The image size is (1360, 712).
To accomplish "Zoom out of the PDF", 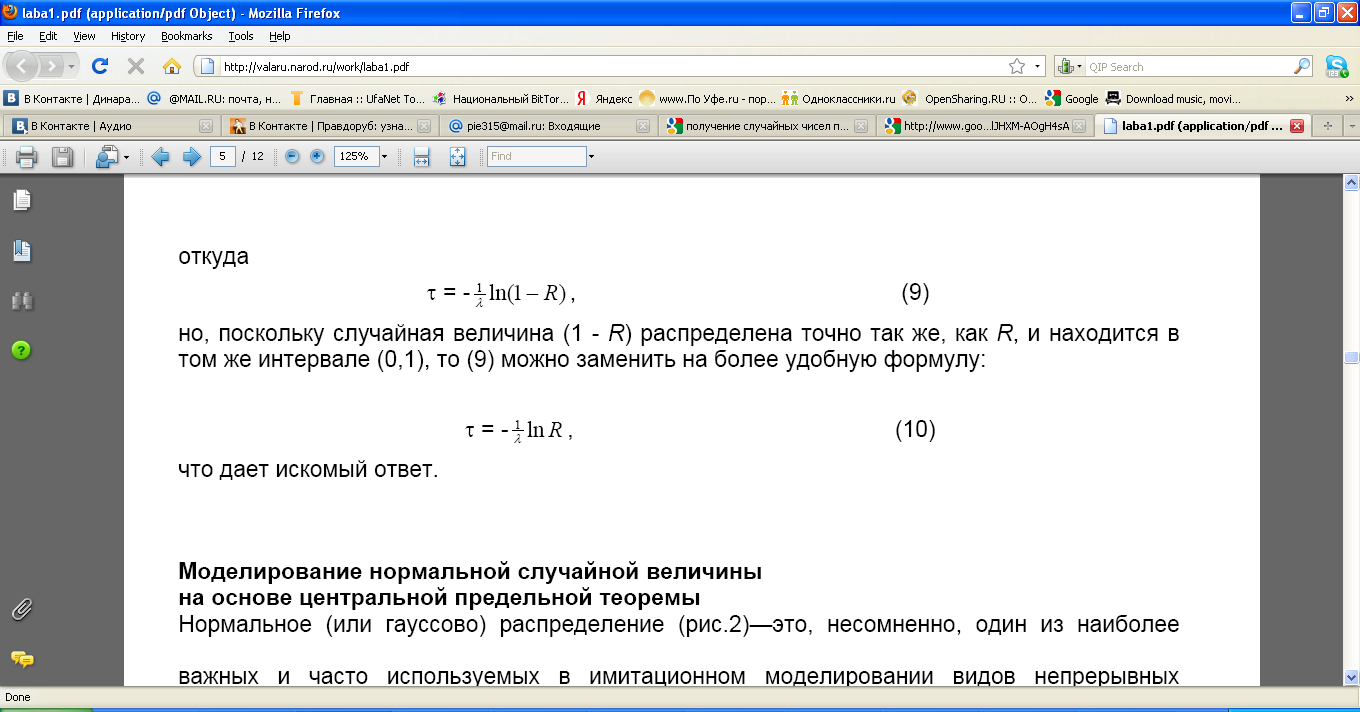I will coord(292,157).
